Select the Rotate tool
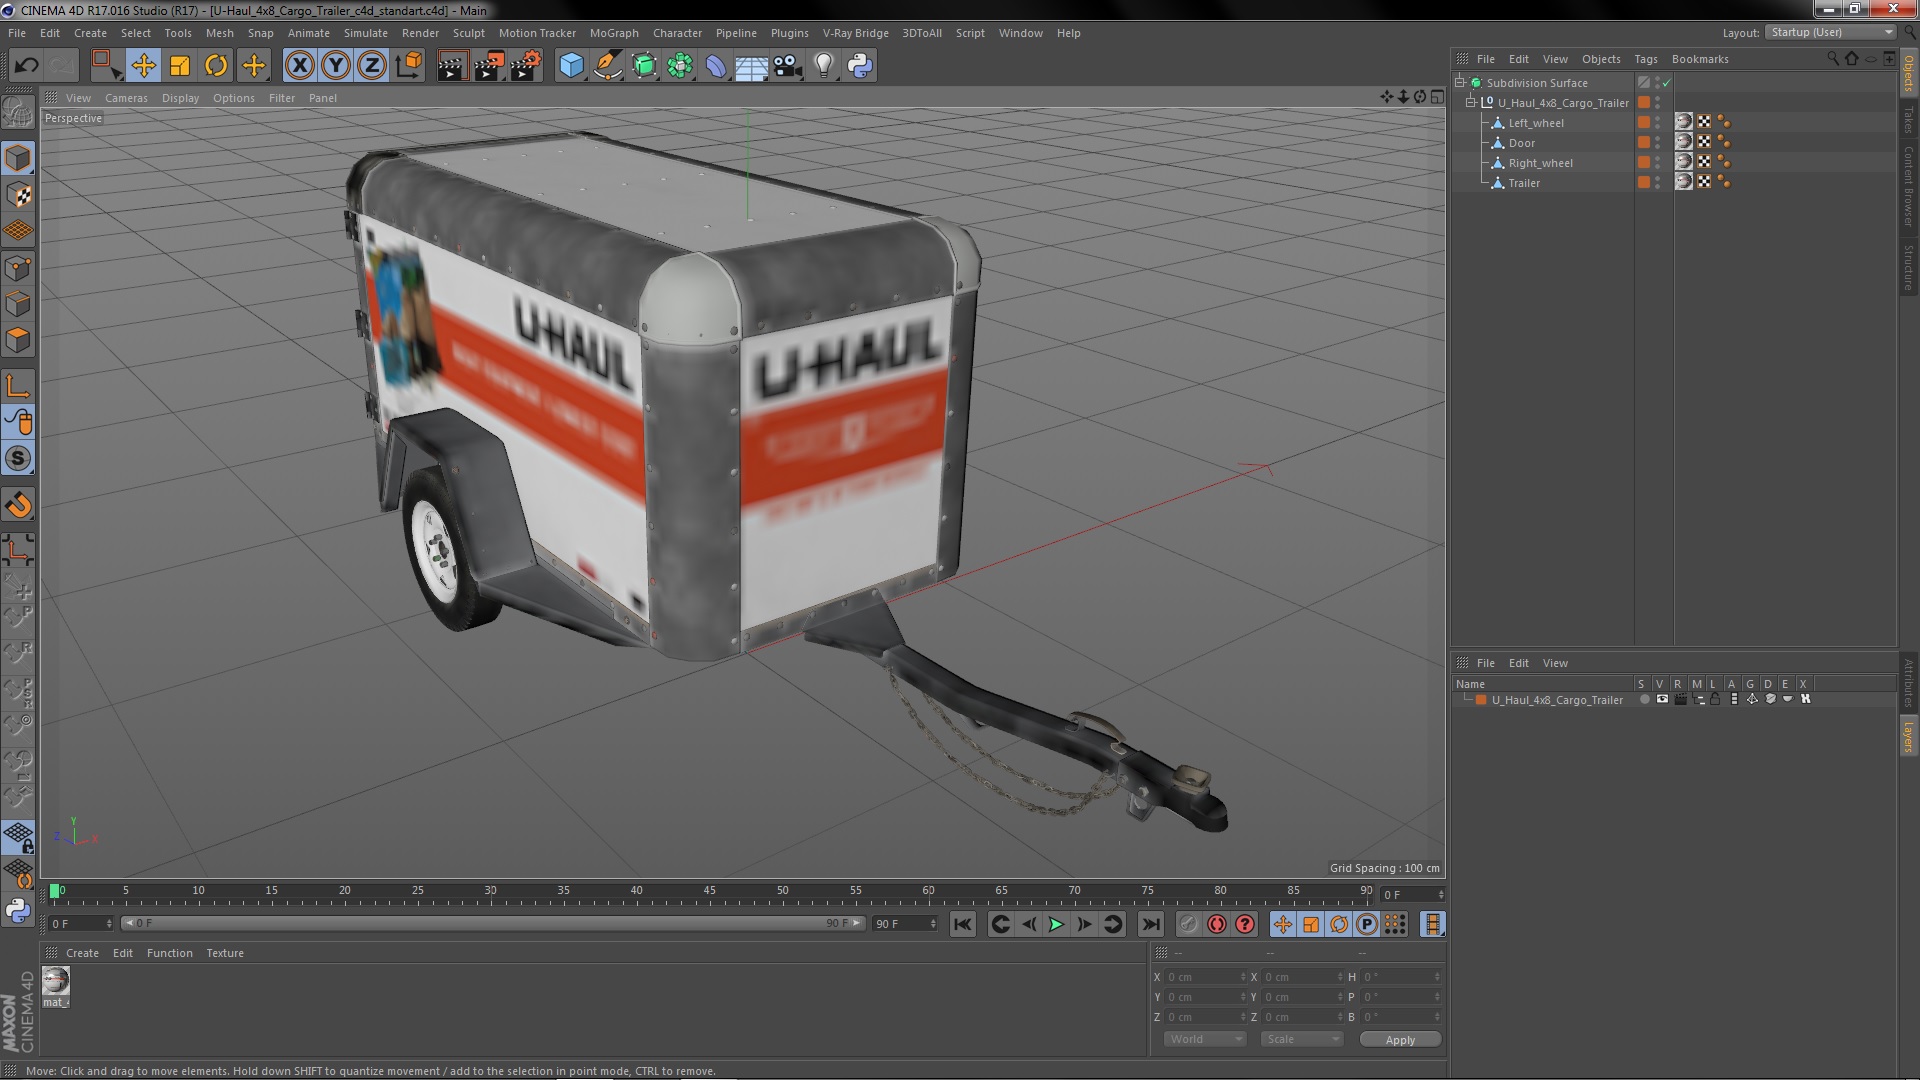Image resolution: width=1920 pixels, height=1080 pixels. tap(216, 66)
